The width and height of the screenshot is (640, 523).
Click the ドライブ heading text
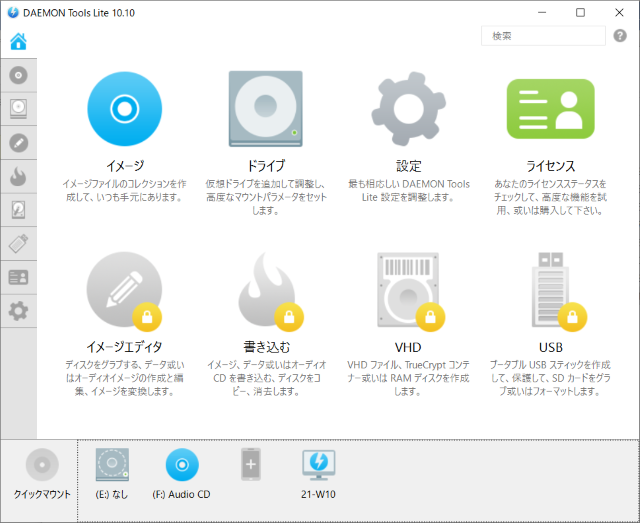point(266,165)
